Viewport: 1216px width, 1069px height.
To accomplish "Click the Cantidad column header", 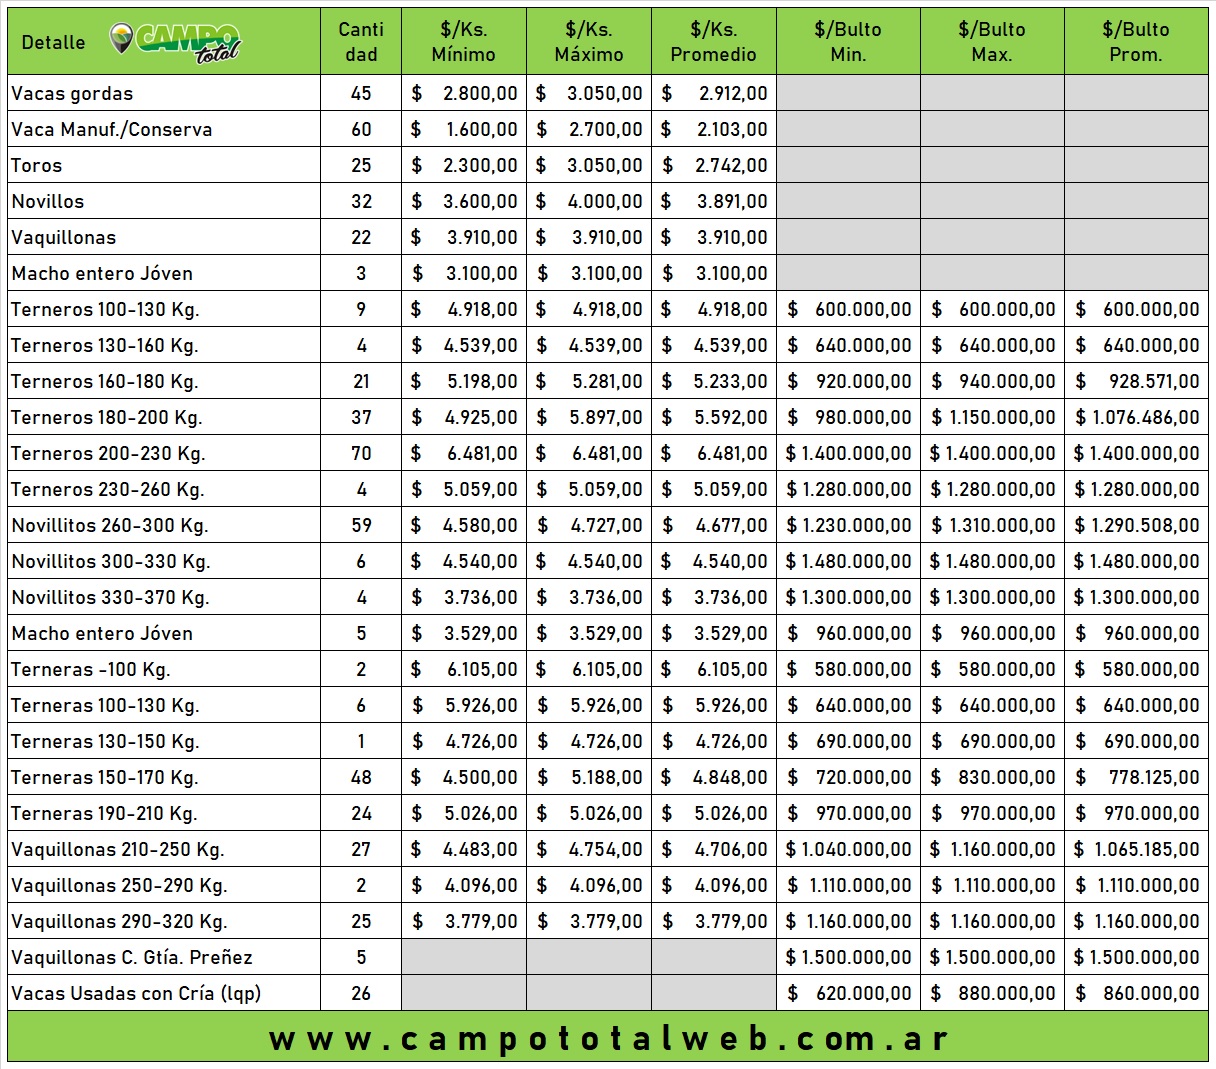I will (361, 42).
